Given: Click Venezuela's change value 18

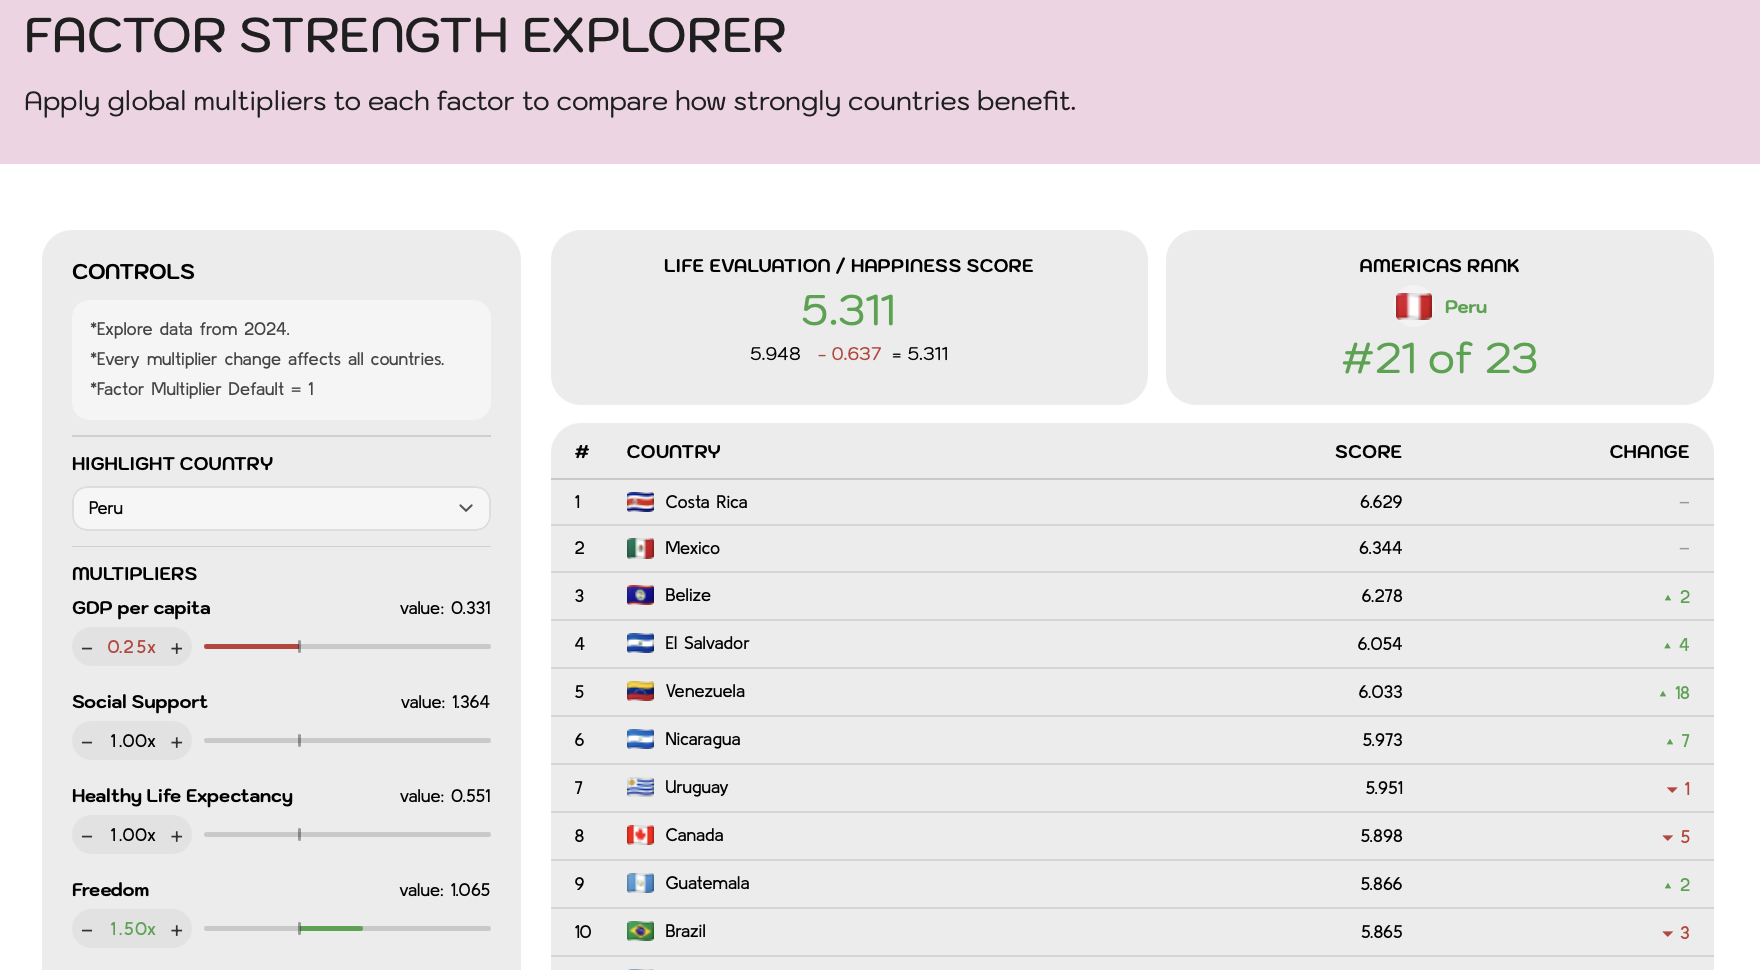Looking at the screenshot, I should click(x=1682, y=693).
